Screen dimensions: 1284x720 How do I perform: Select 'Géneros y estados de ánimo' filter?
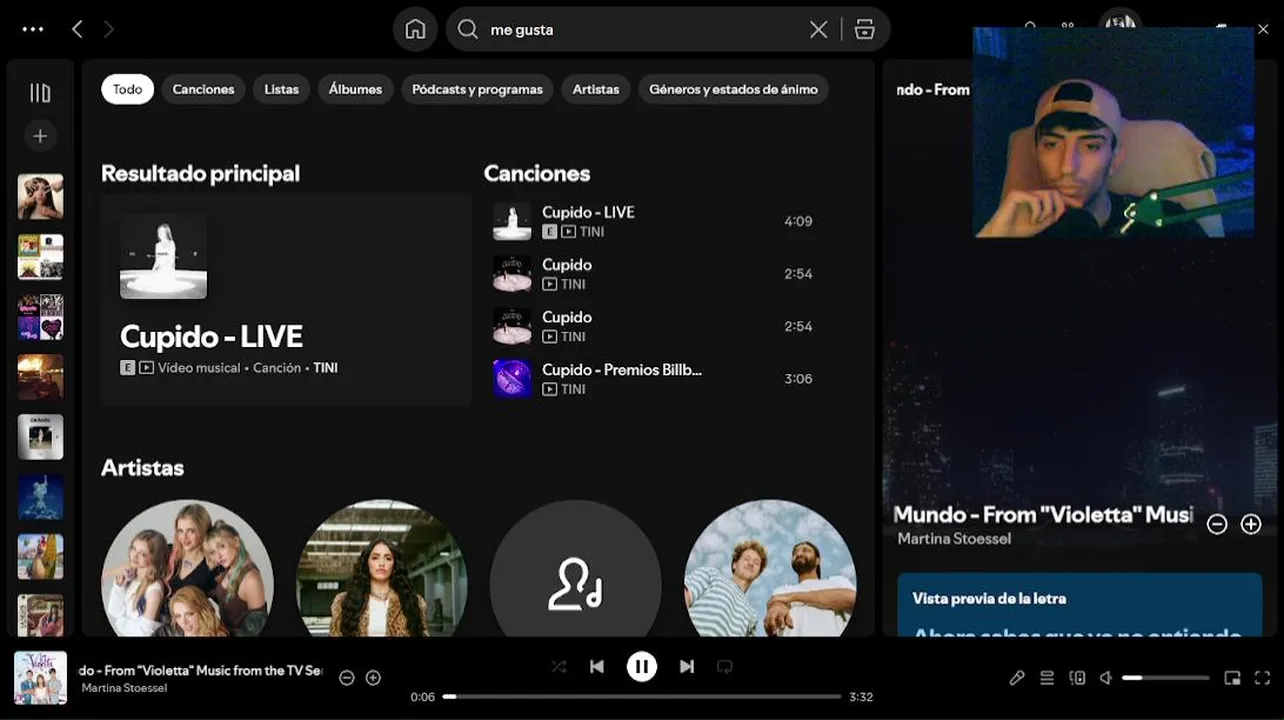(733, 89)
